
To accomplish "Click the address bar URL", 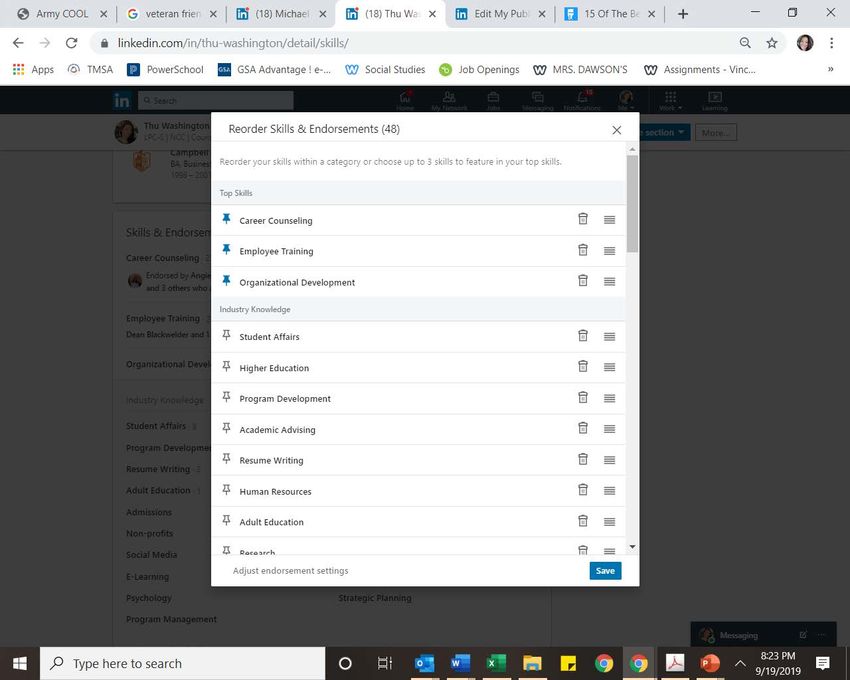I will tap(233, 43).
